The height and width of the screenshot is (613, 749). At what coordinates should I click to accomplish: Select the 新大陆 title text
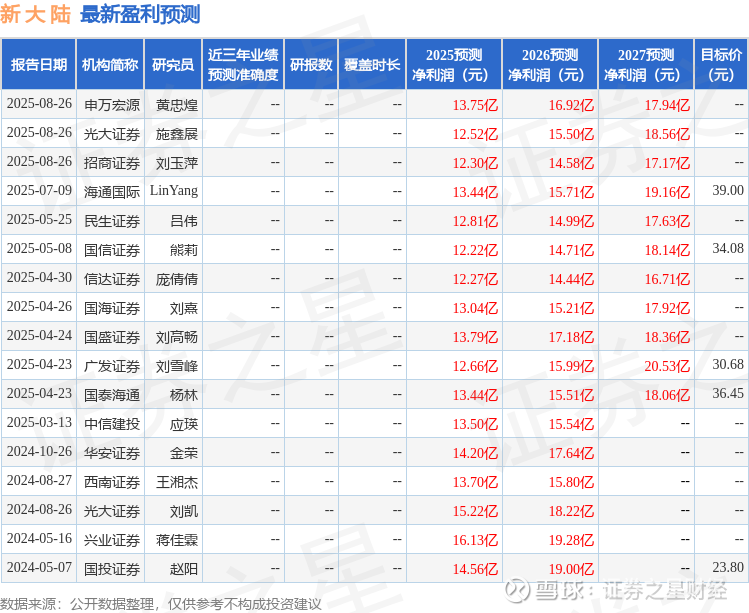coord(35,15)
